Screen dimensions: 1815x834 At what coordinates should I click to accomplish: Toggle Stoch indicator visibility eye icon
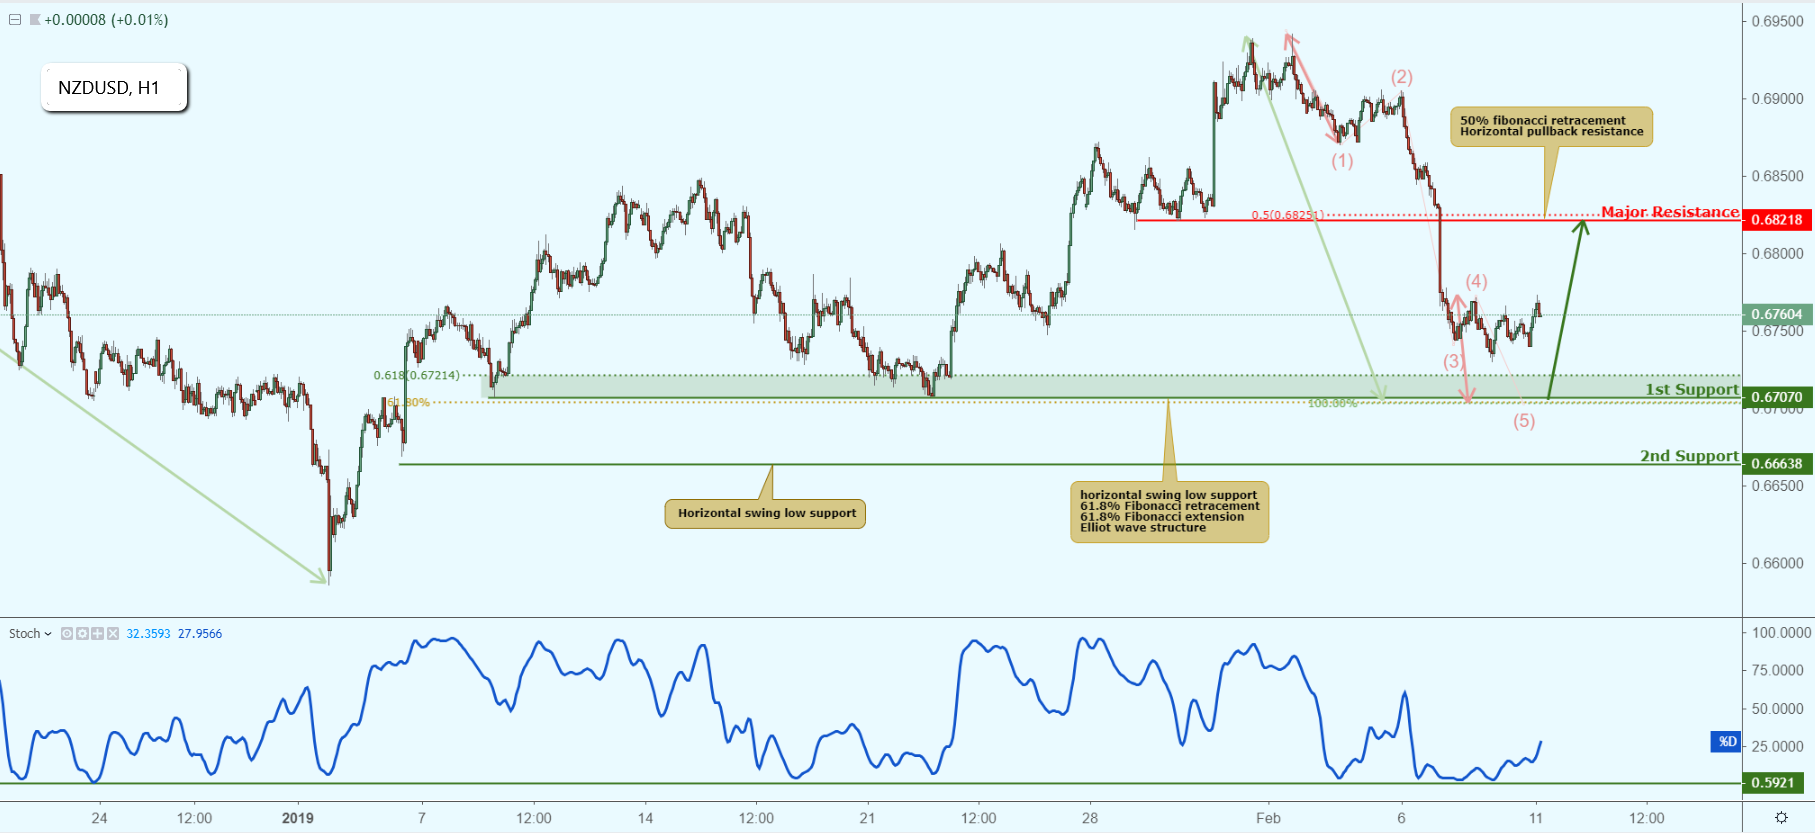click(x=67, y=634)
